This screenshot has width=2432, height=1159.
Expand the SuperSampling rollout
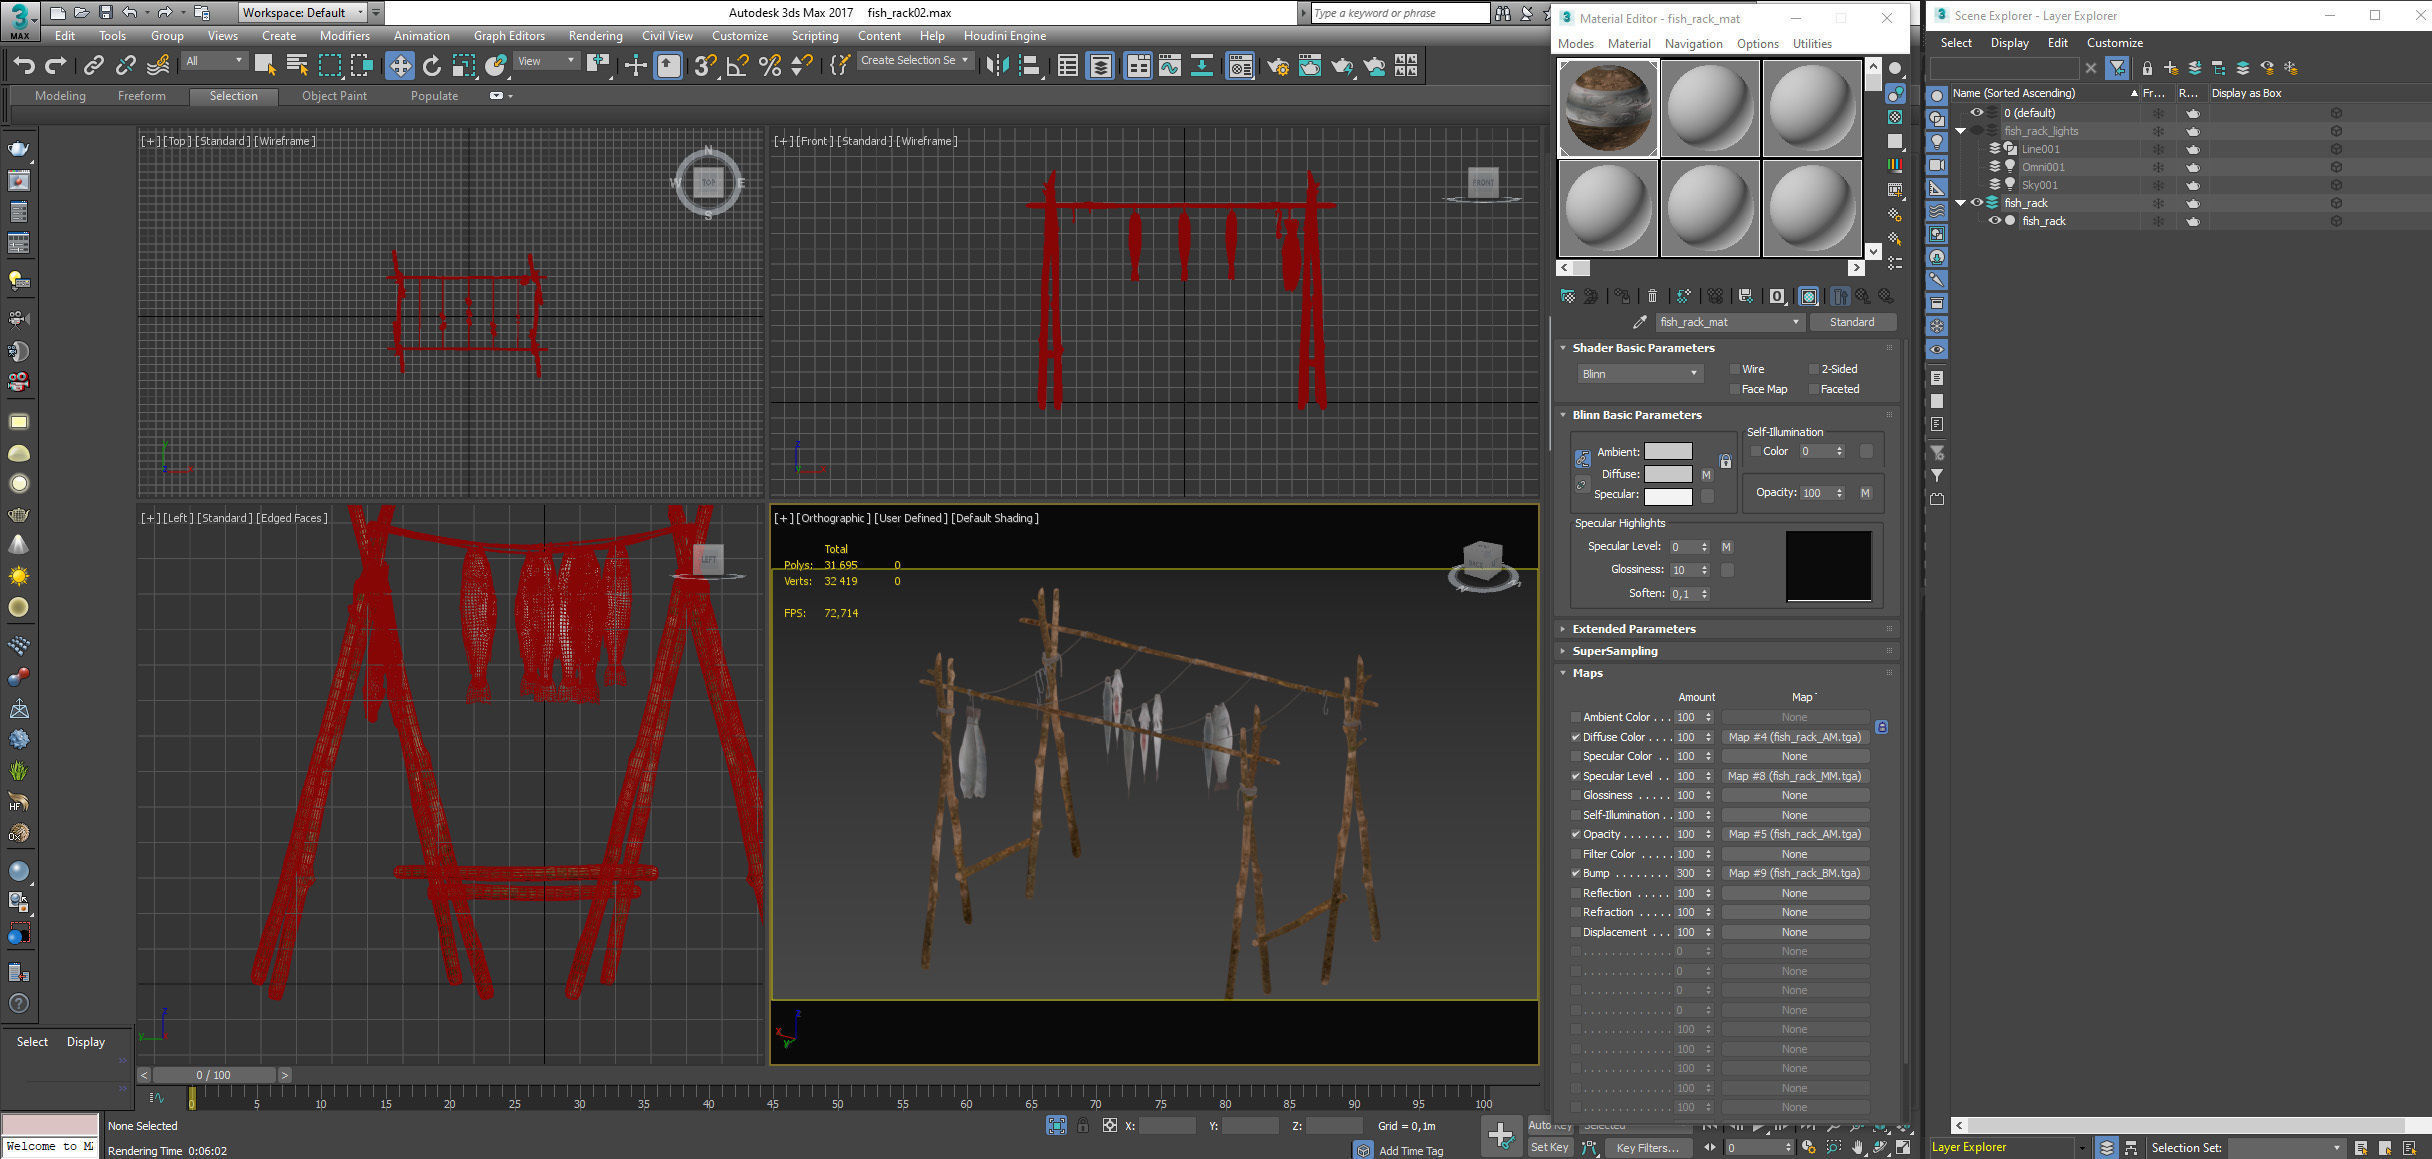(x=1614, y=651)
